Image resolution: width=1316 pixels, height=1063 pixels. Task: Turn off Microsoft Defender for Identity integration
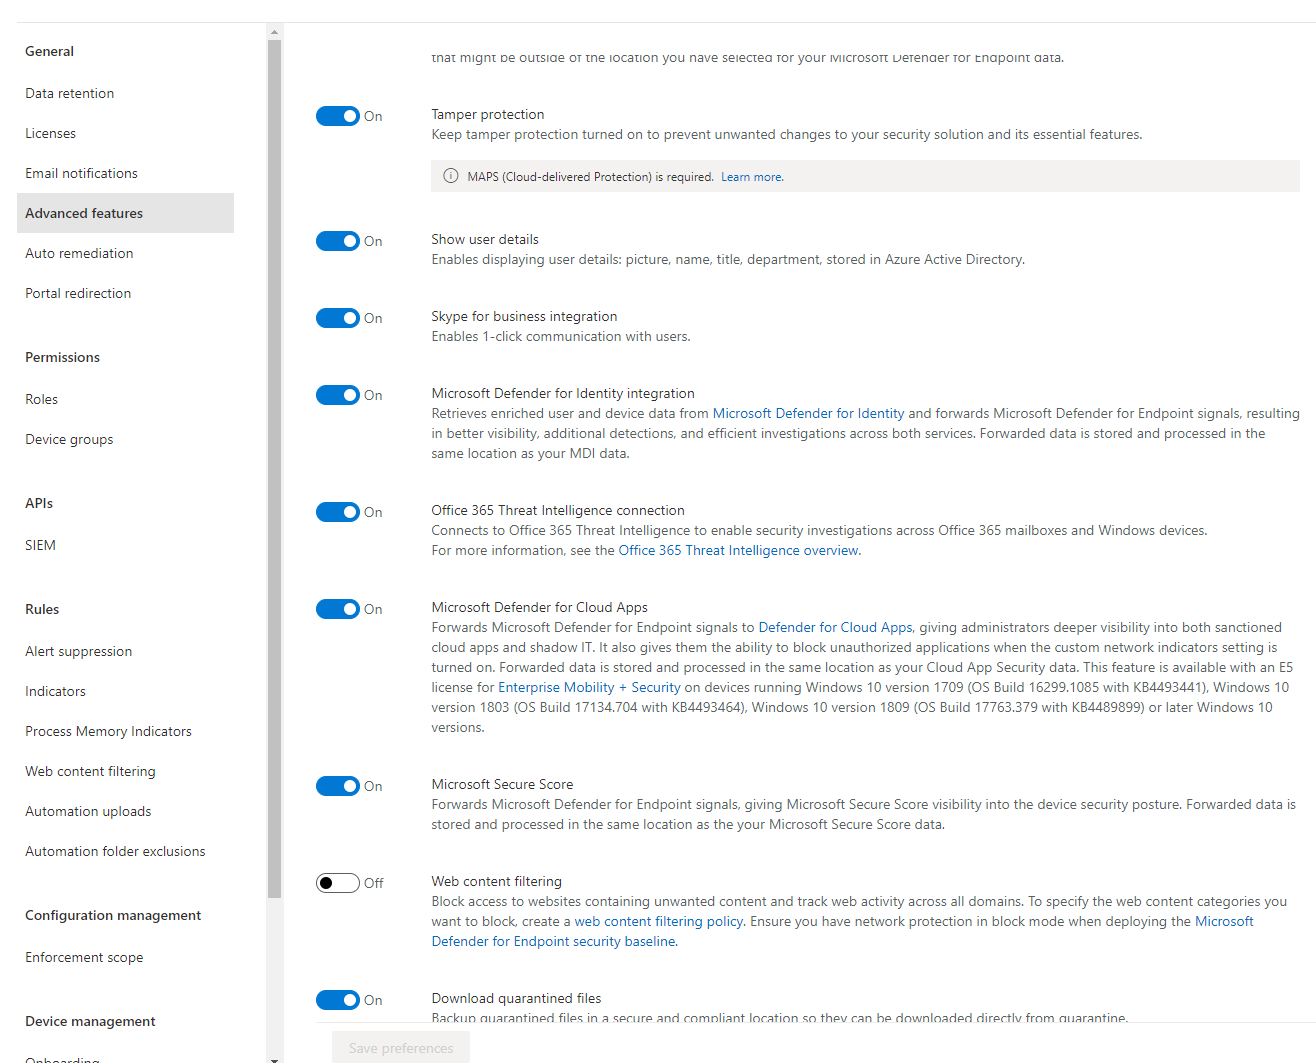[x=338, y=395]
